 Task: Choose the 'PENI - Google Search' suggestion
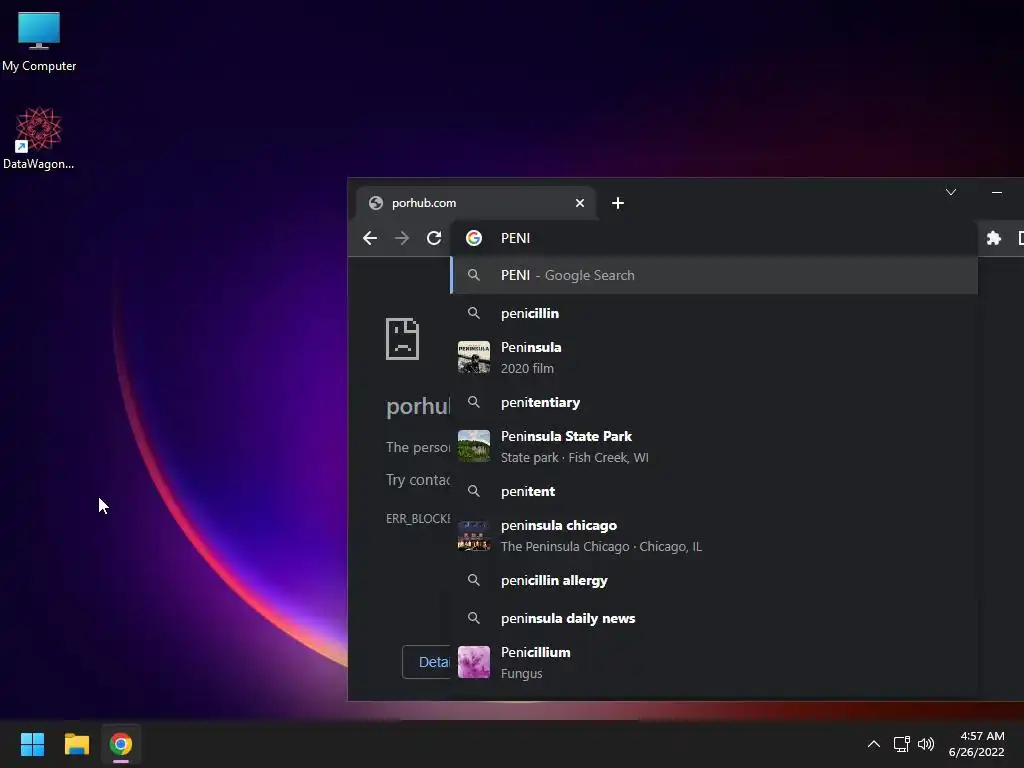[x=714, y=276]
